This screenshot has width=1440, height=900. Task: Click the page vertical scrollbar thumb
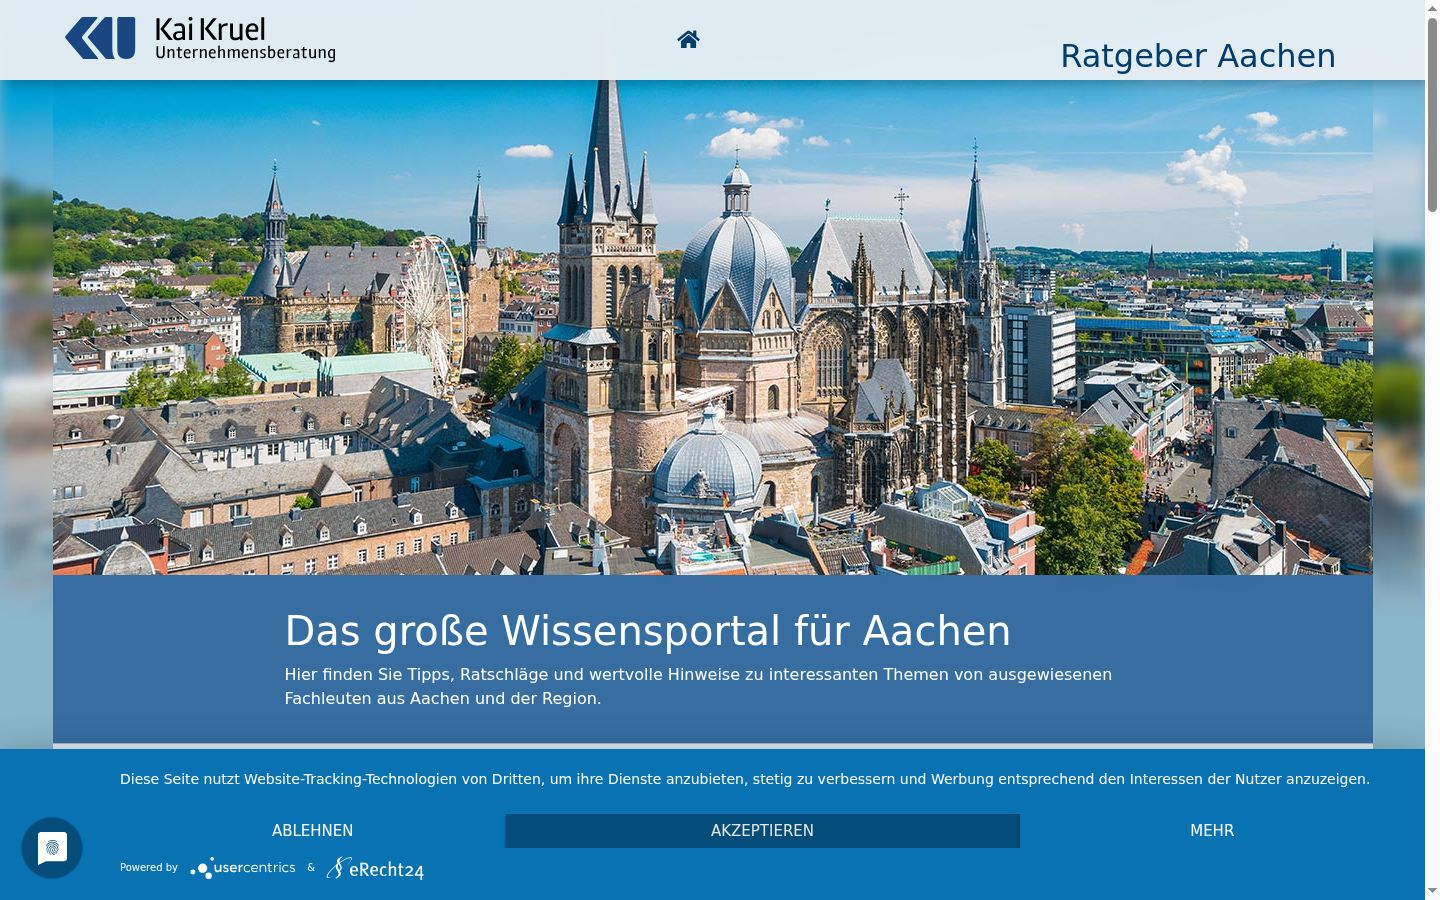coord(1432,115)
